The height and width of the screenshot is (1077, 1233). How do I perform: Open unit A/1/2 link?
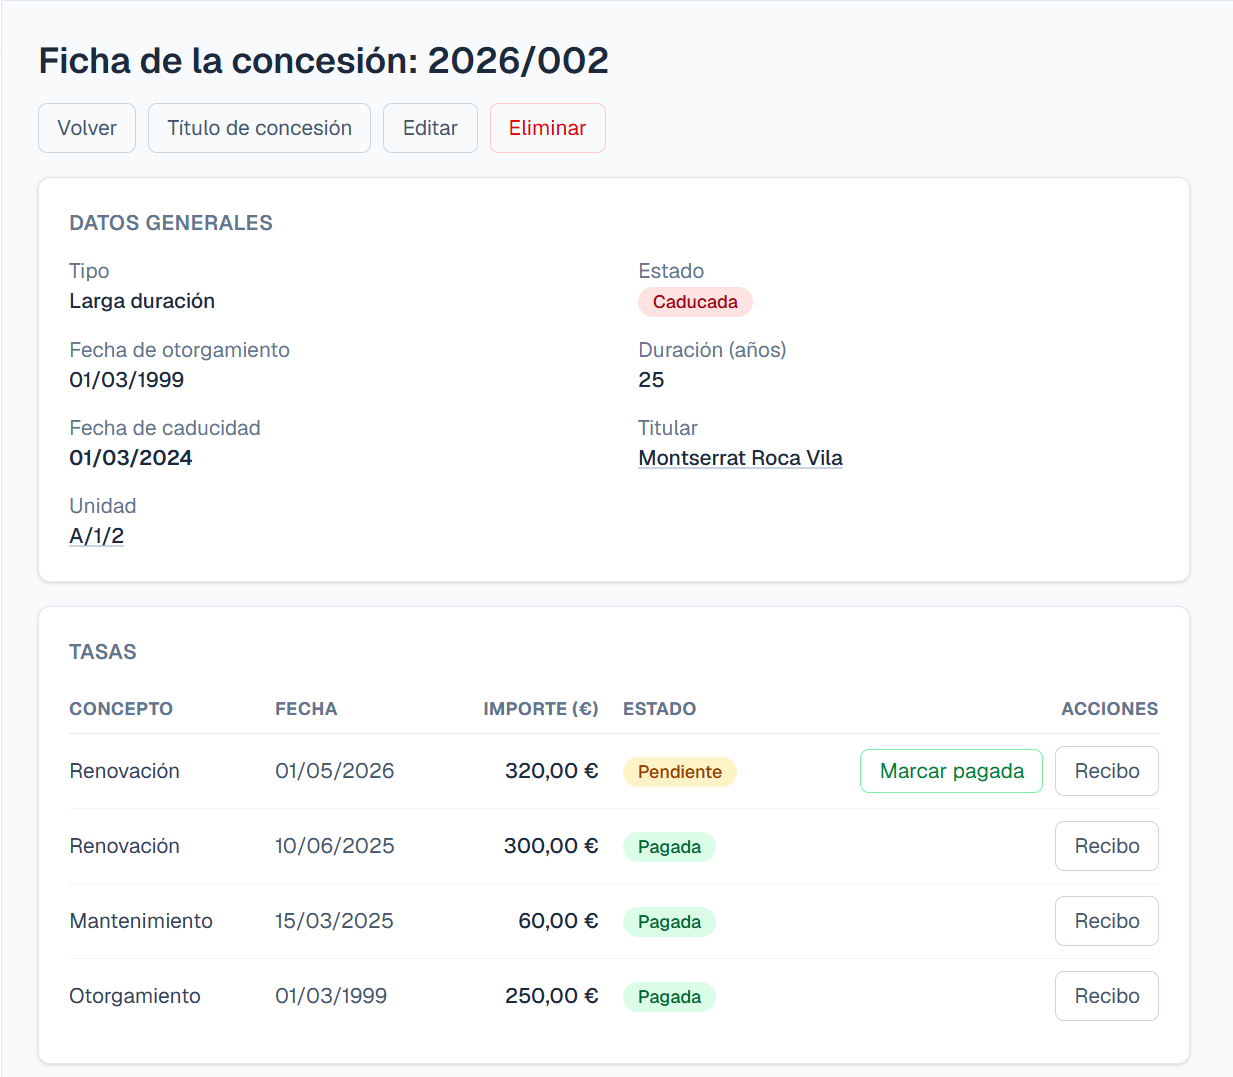(96, 536)
